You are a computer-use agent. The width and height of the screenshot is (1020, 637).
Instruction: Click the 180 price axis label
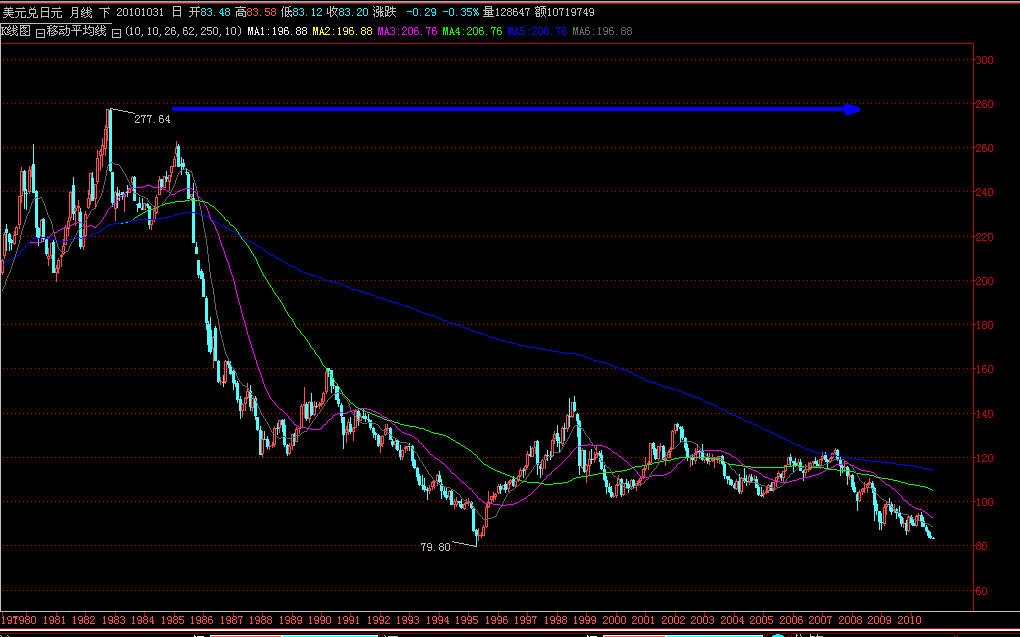click(985, 325)
